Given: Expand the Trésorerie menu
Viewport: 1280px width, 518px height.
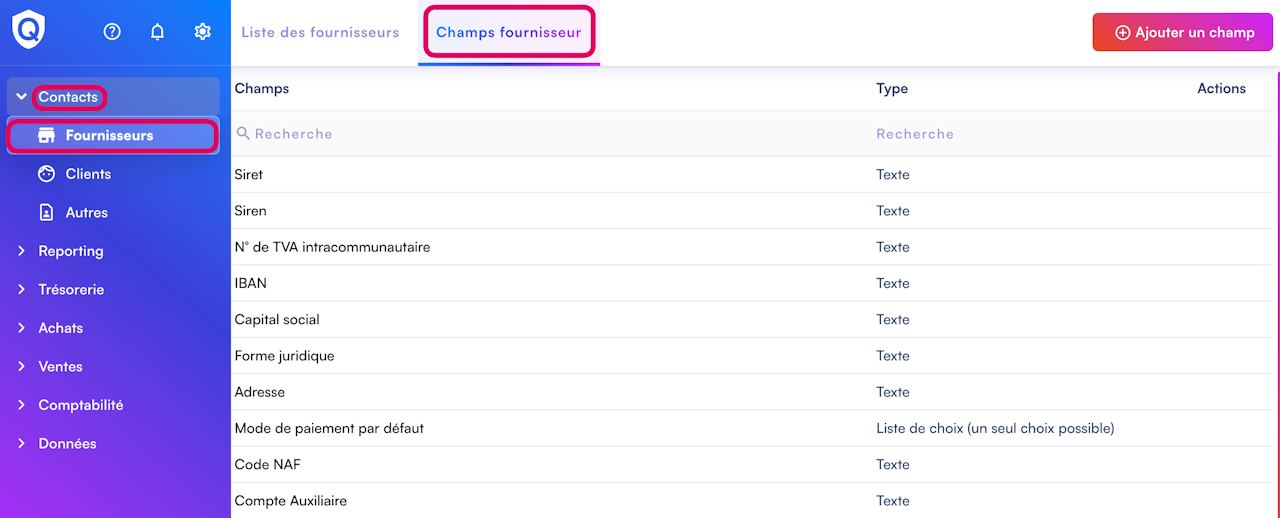Looking at the screenshot, I should (x=70, y=290).
